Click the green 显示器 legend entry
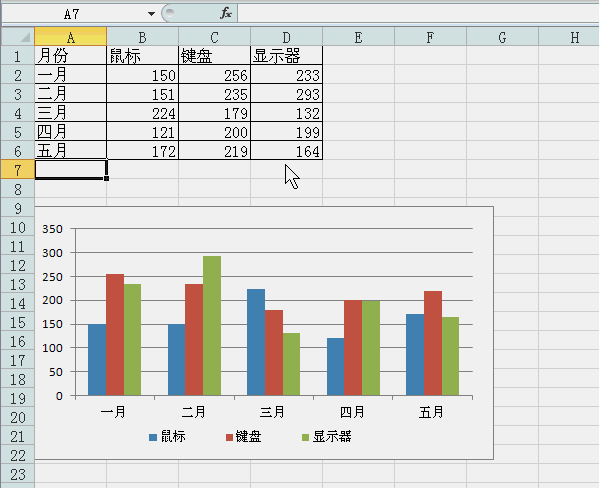 click(x=327, y=436)
